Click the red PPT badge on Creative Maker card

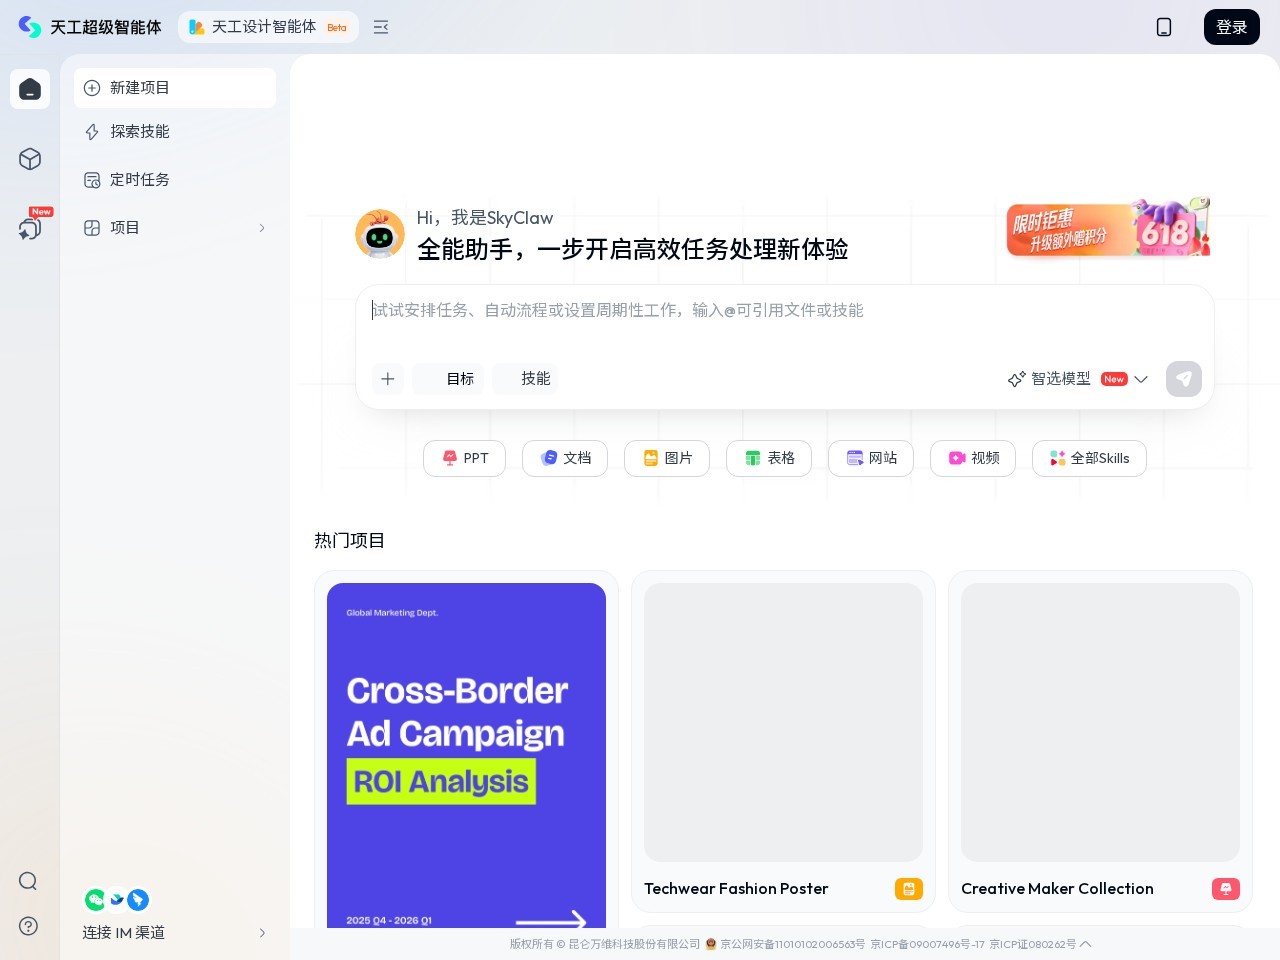pos(1226,889)
